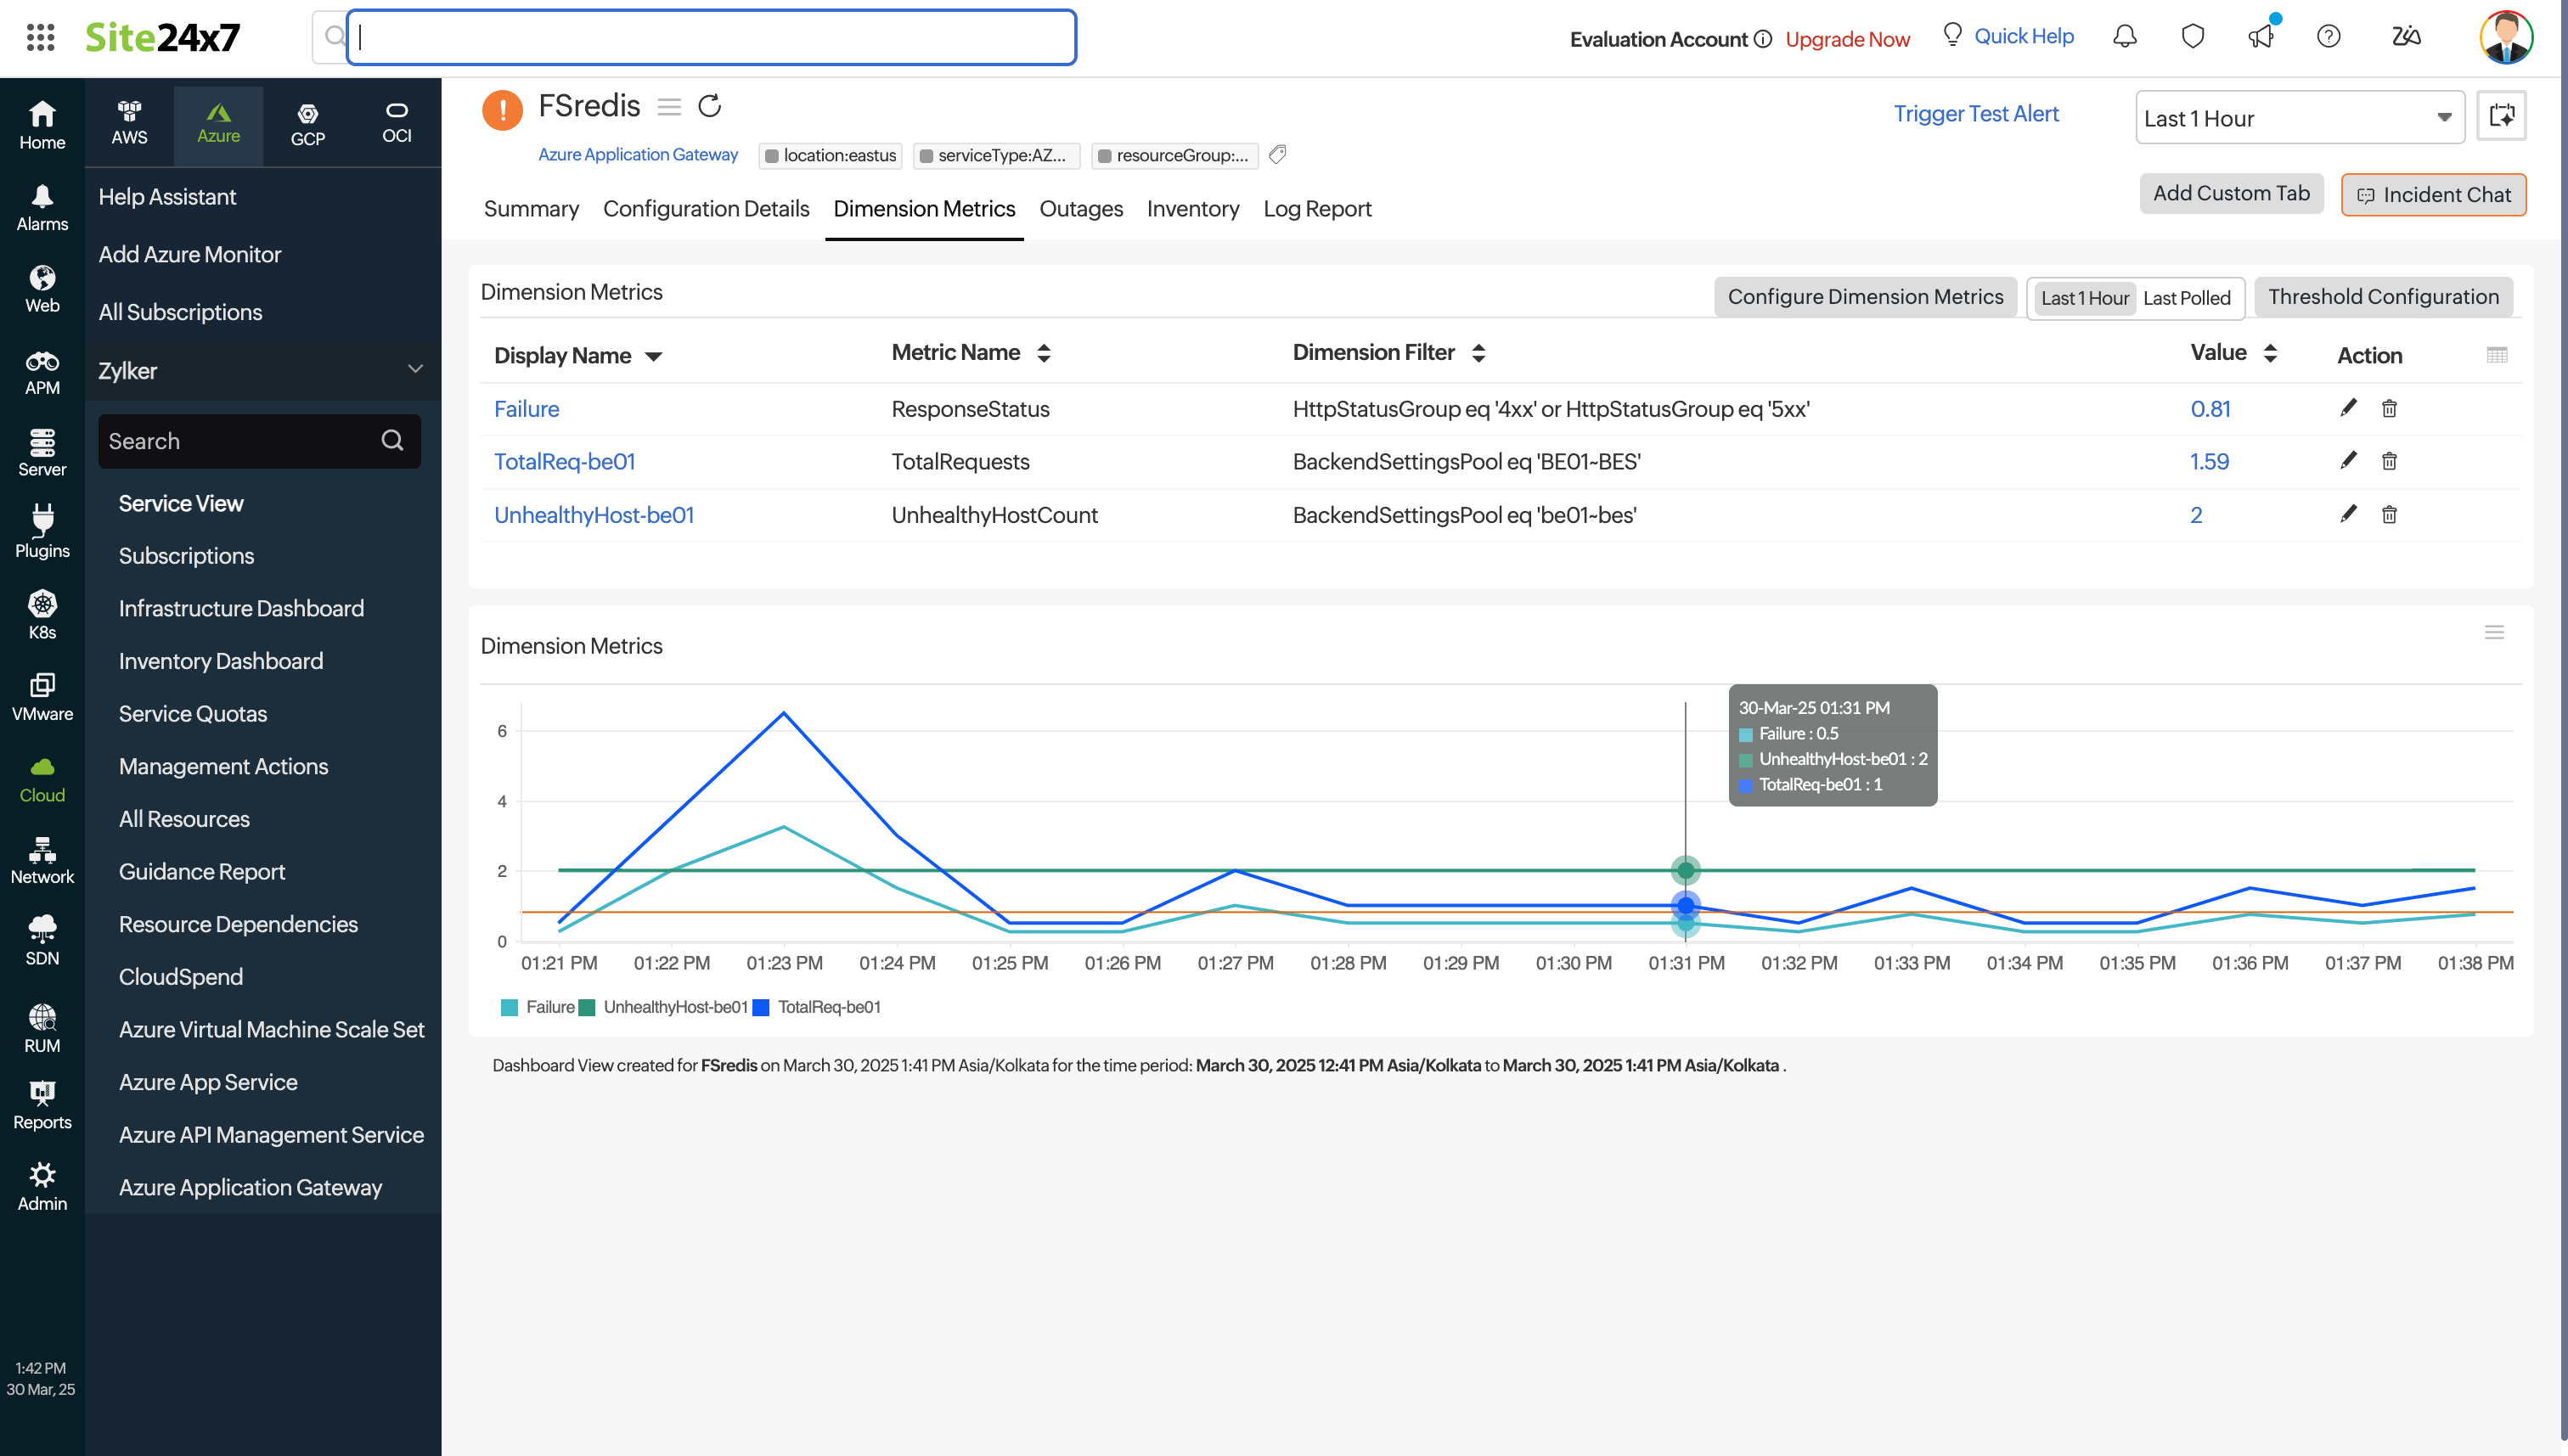Open the Alarms section in sidebar
This screenshot has width=2568, height=1456.
[42, 207]
